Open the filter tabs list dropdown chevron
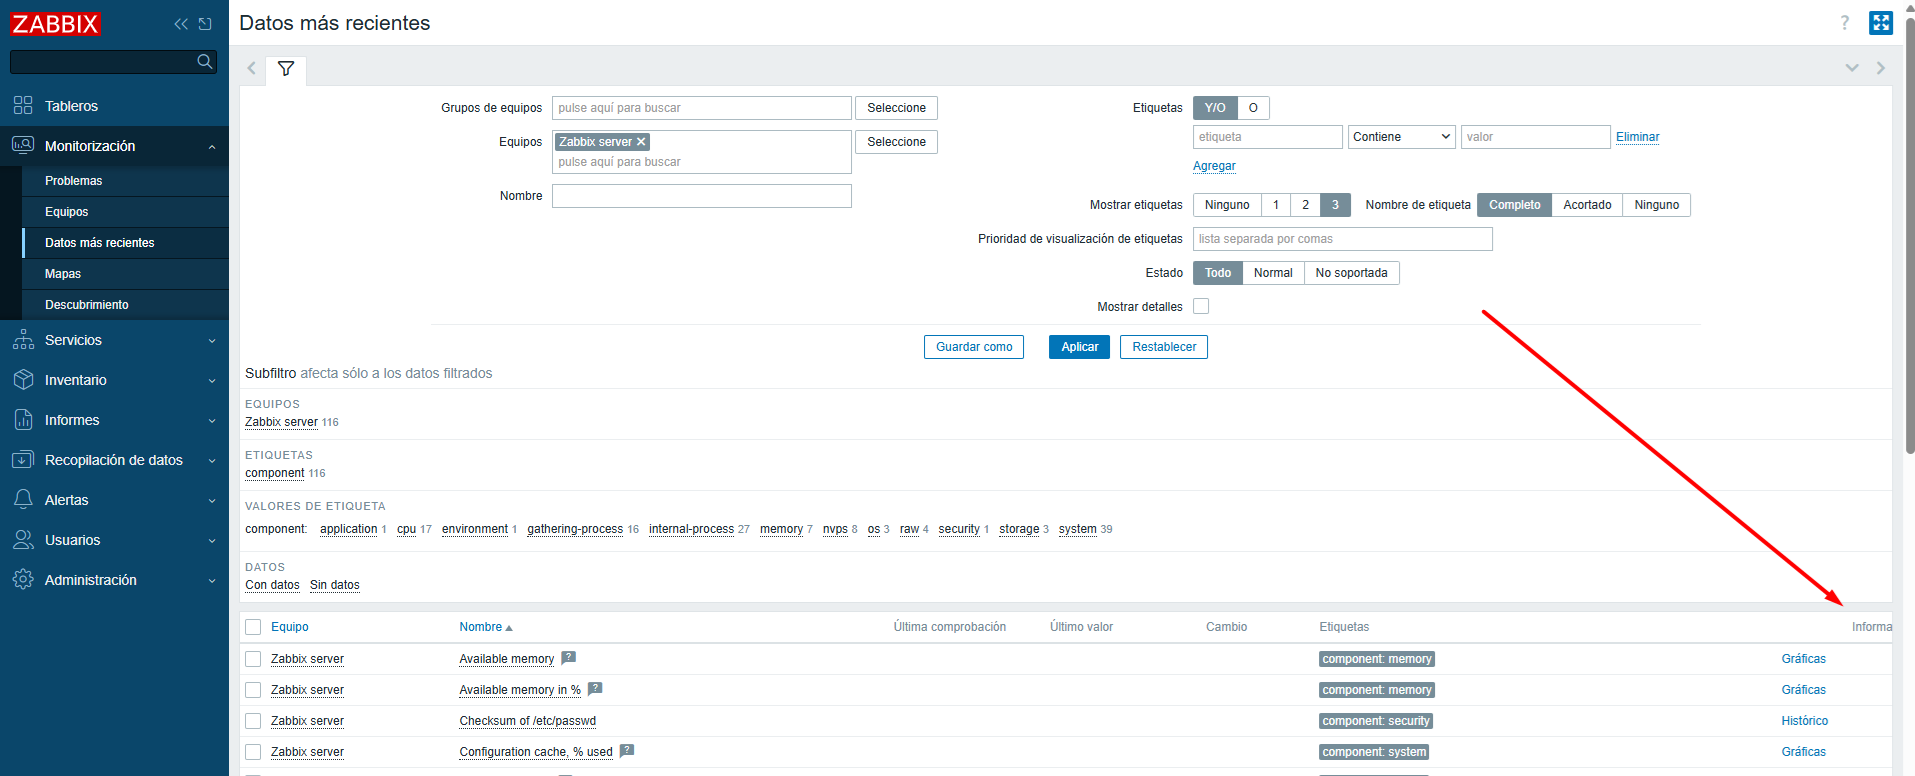Image resolution: width=1915 pixels, height=776 pixels. tap(1852, 68)
